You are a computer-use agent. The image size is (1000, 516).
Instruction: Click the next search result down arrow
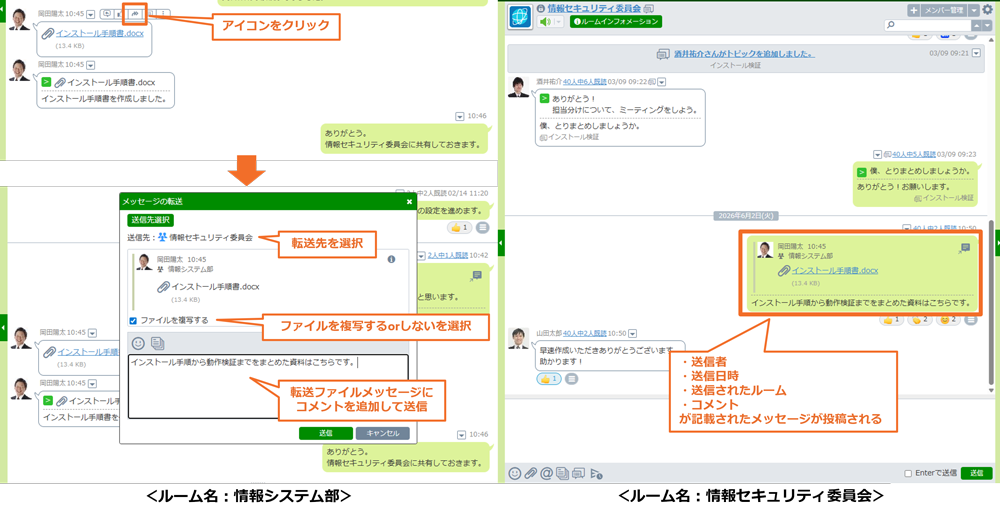click(987, 25)
